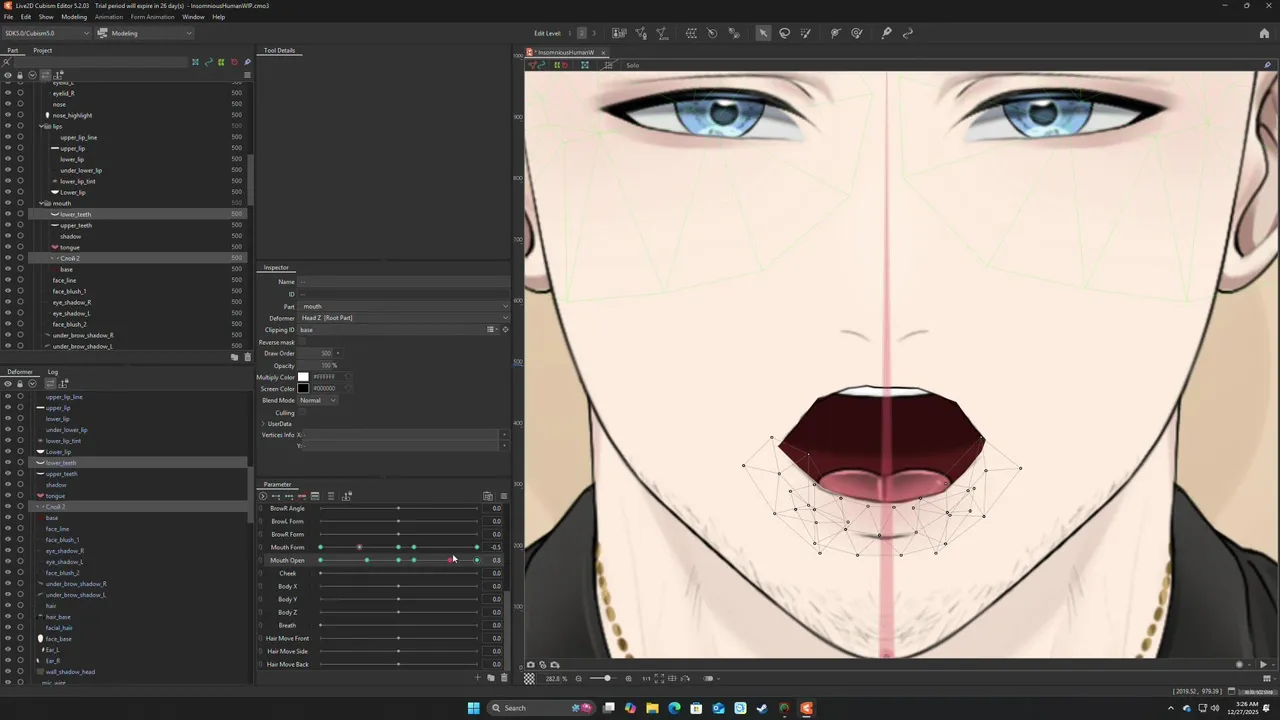Image resolution: width=1280 pixels, height=720 pixels.
Task: Choose the Brush selection tool
Action: [806, 33]
